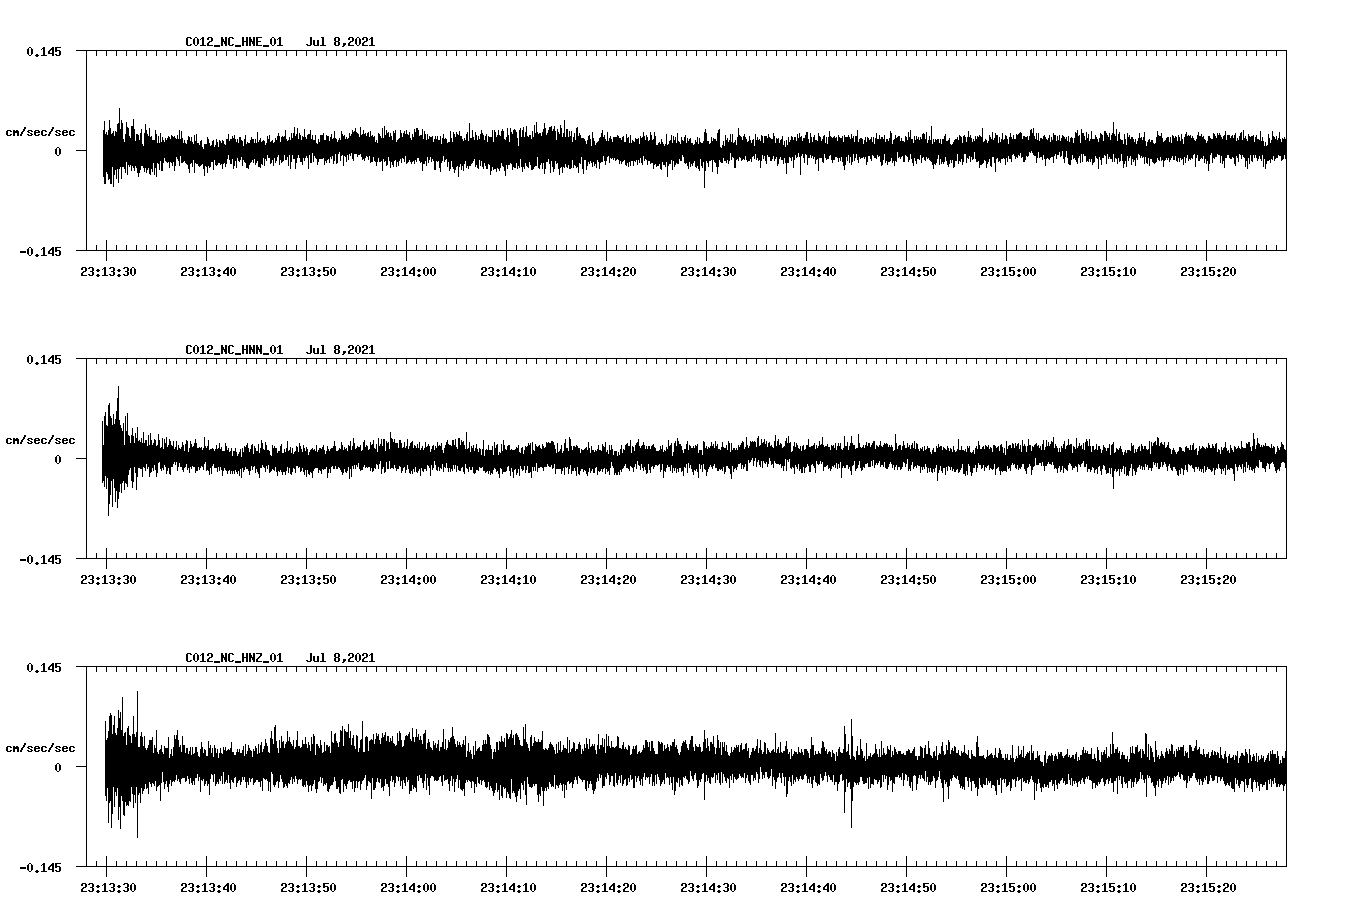
Task: Select the 23:14:20 tick label on middle axis
Action: tap(608, 577)
